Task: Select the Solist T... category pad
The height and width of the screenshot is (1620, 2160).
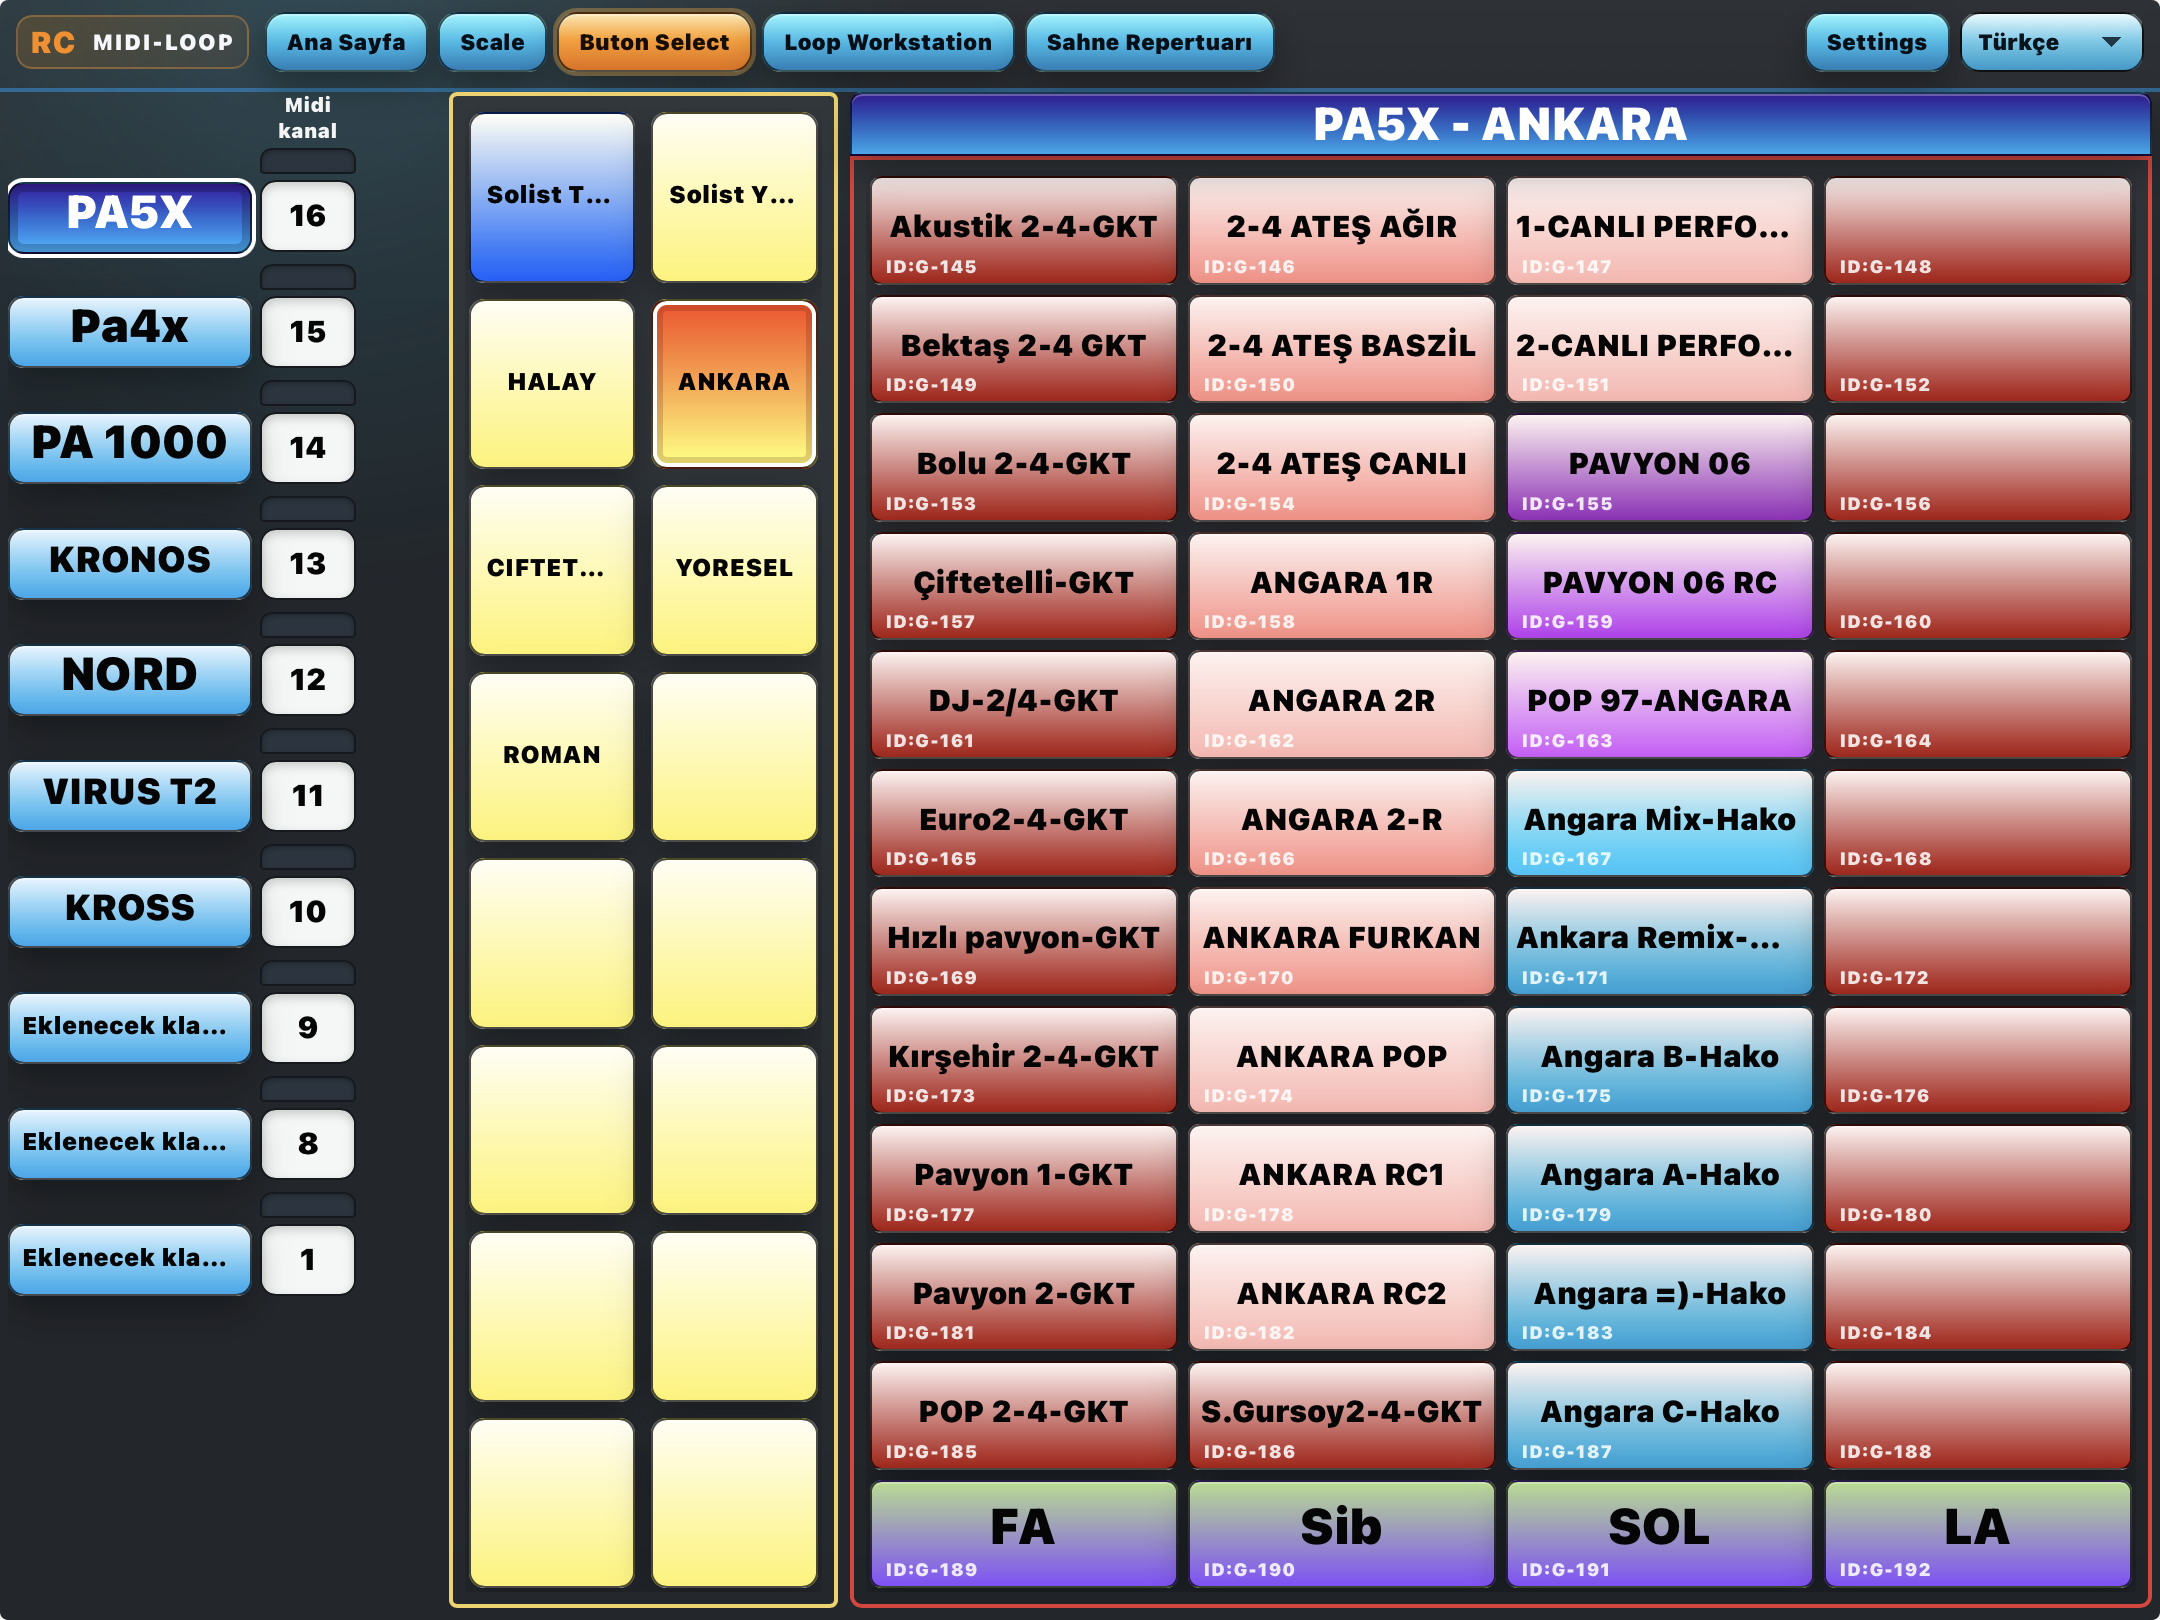Action: pyautogui.click(x=552, y=197)
